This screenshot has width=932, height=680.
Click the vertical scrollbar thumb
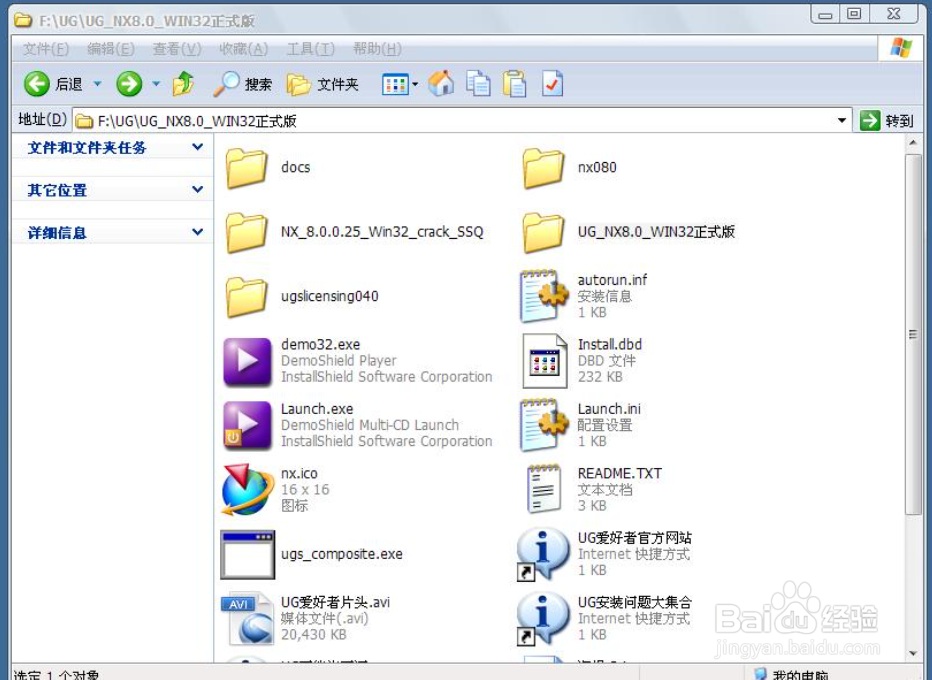[x=913, y=334]
